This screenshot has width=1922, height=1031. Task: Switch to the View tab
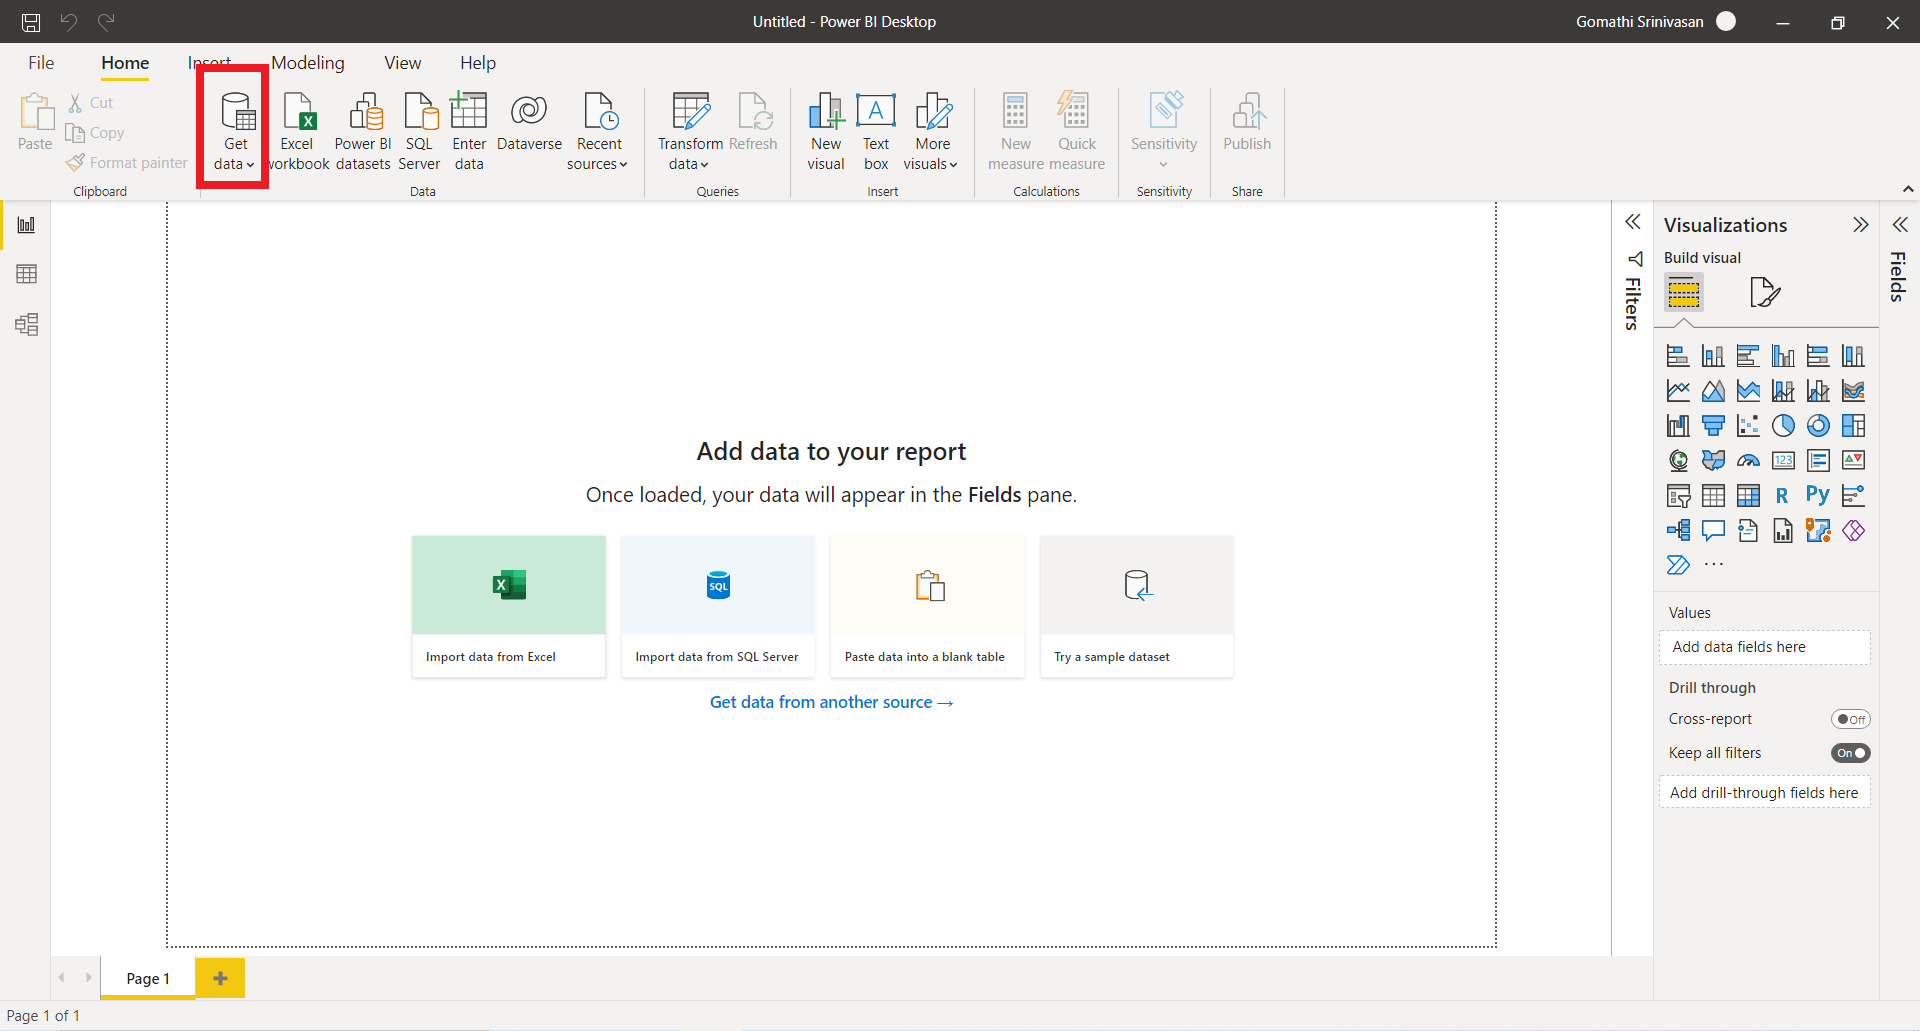[x=403, y=63]
